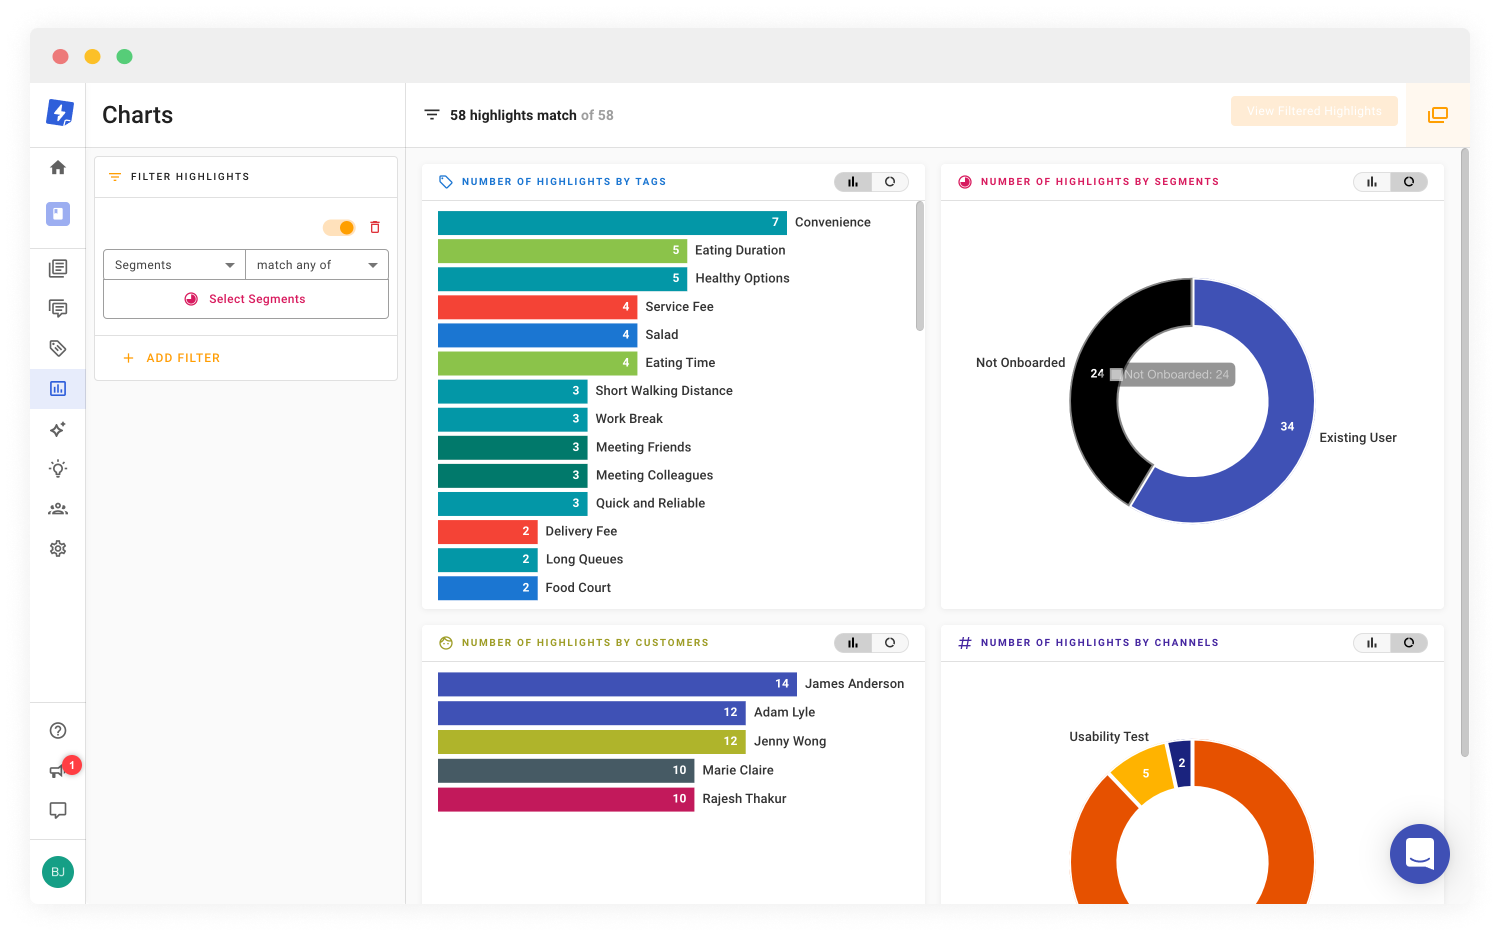Open the sparkle AI icon in sidebar

coord(58,429)
